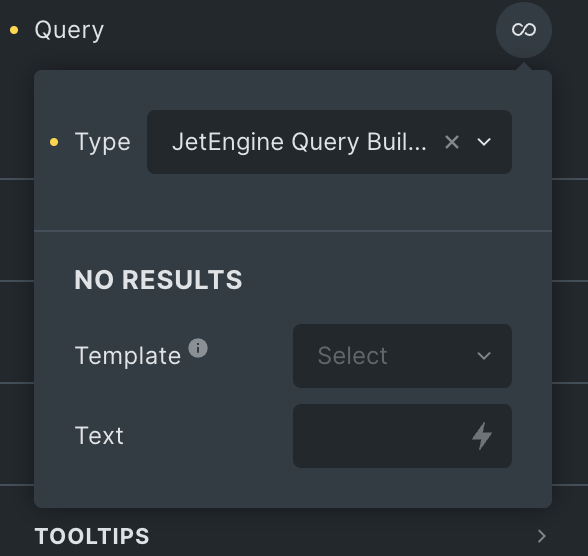Open the Template dropdown arrow

pyautogui.click(x=484, y=356)
